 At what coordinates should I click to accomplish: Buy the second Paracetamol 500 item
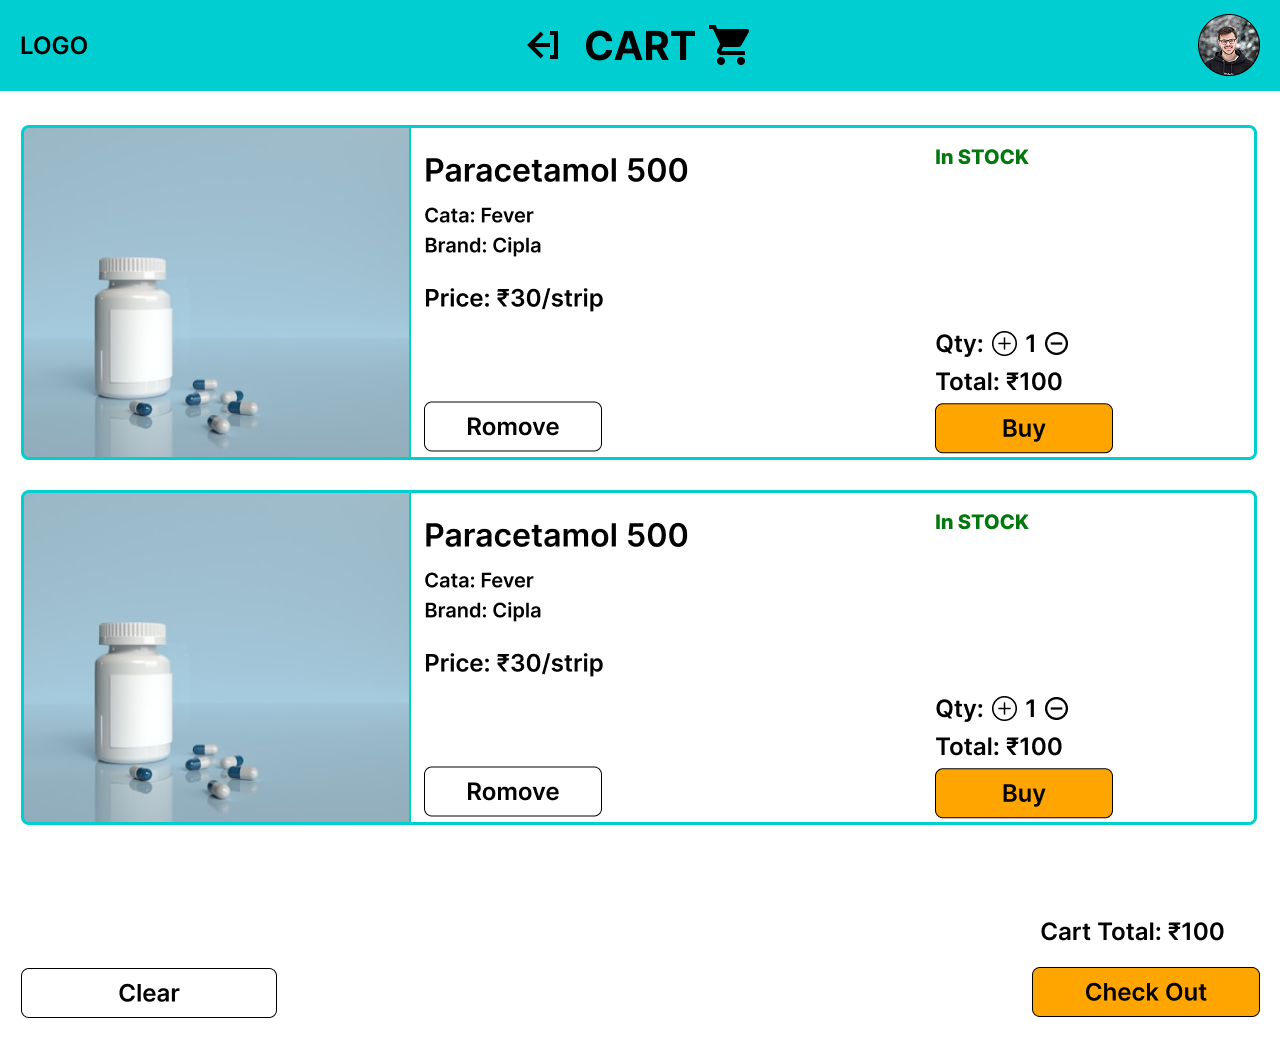(x=1023, y=794)
